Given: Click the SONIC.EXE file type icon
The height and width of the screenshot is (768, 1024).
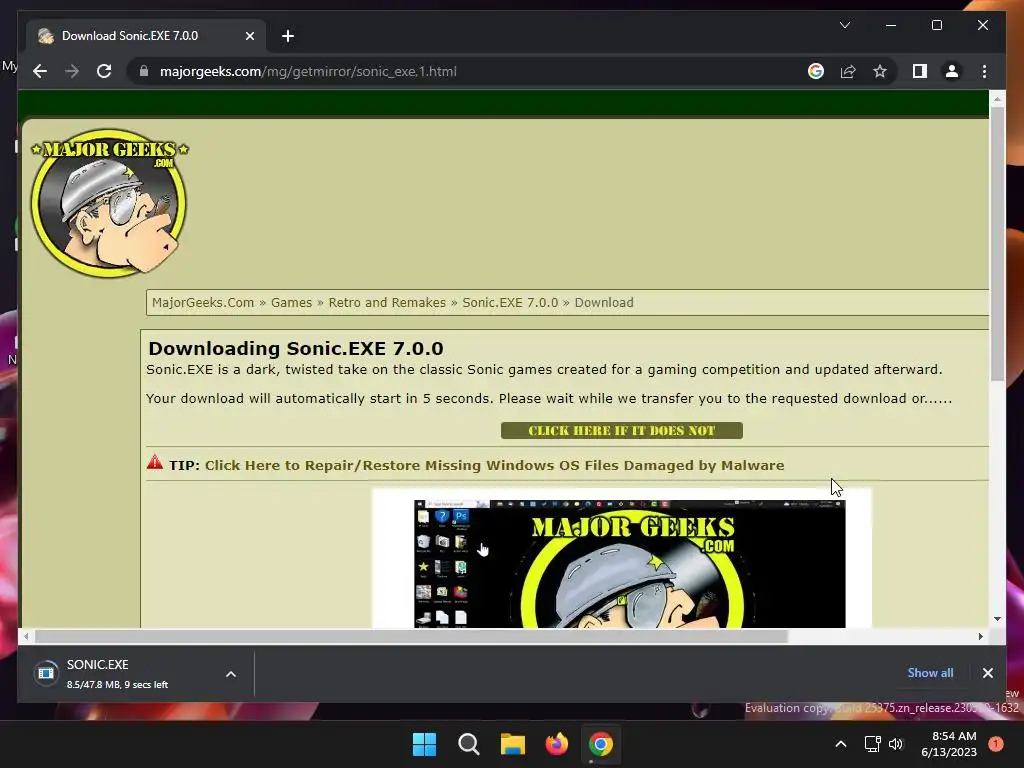Looking at the screenshot, I should (x=46, y=673).
